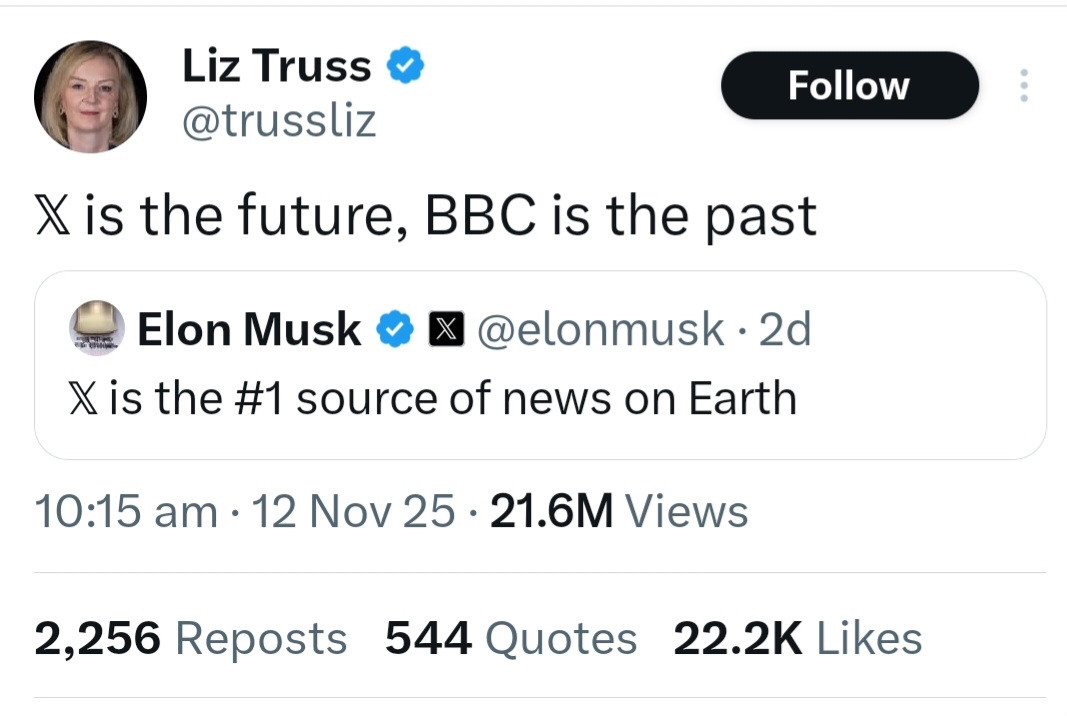
Task: Click the Elon Musk name in quote
Action: click(x=249, y=329)
